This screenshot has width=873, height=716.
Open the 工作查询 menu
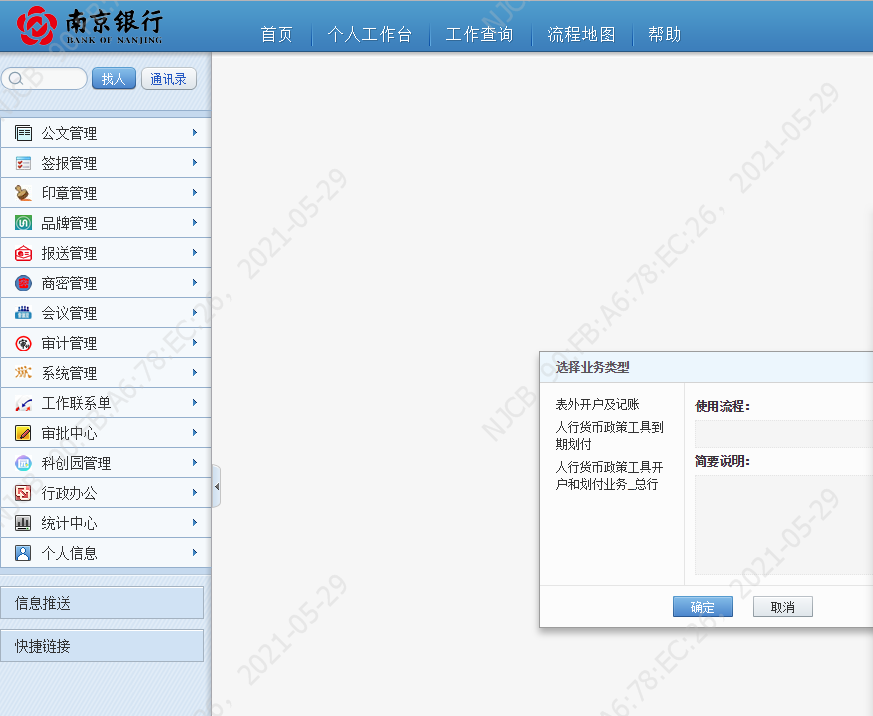point(479,35)
